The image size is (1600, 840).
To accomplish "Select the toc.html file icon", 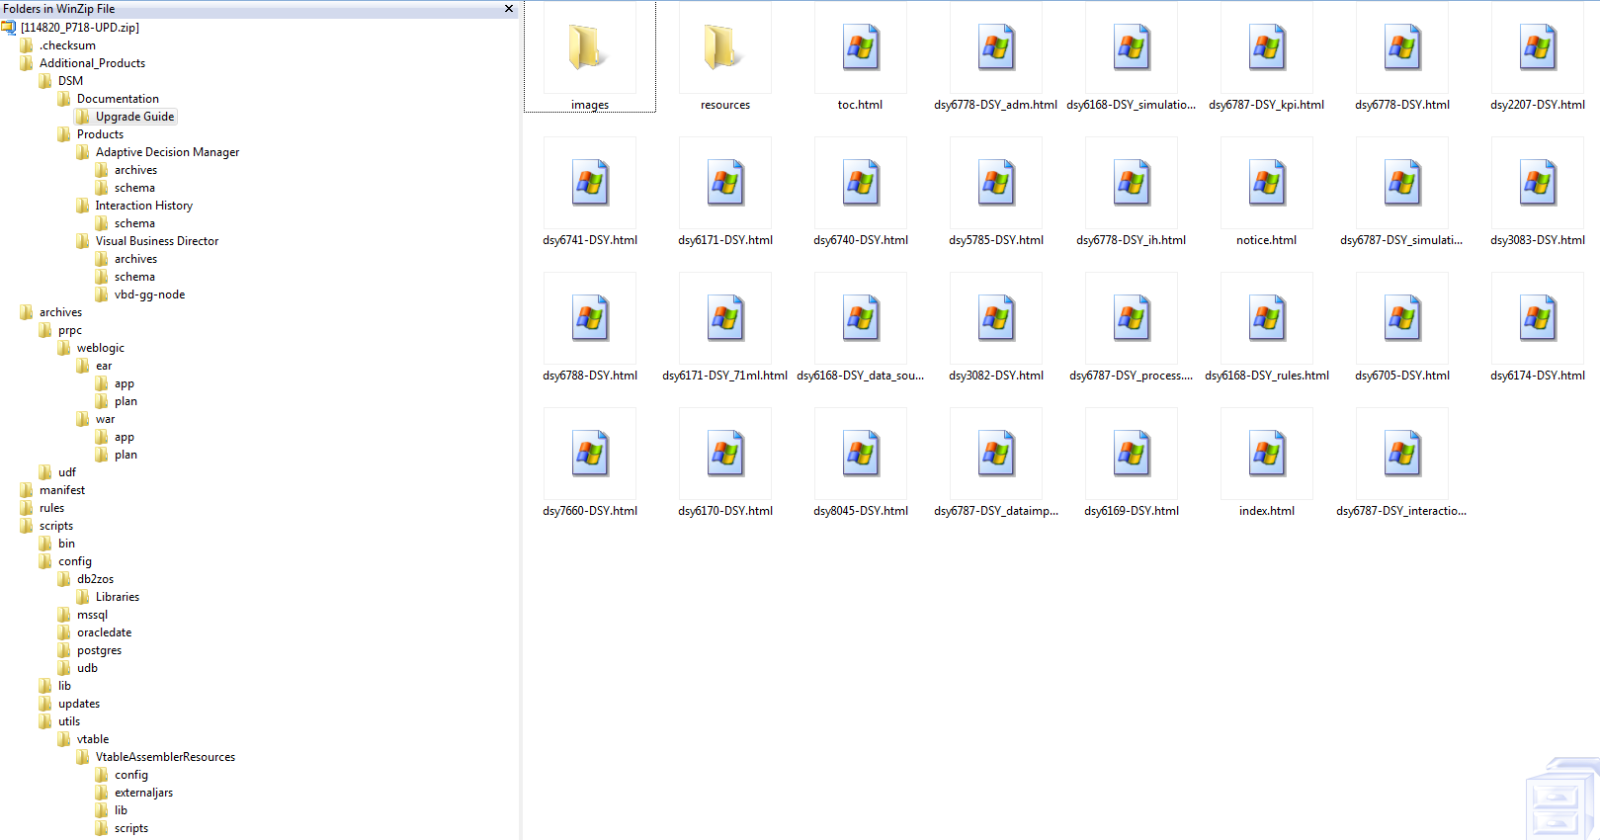I will coord(860,48).
